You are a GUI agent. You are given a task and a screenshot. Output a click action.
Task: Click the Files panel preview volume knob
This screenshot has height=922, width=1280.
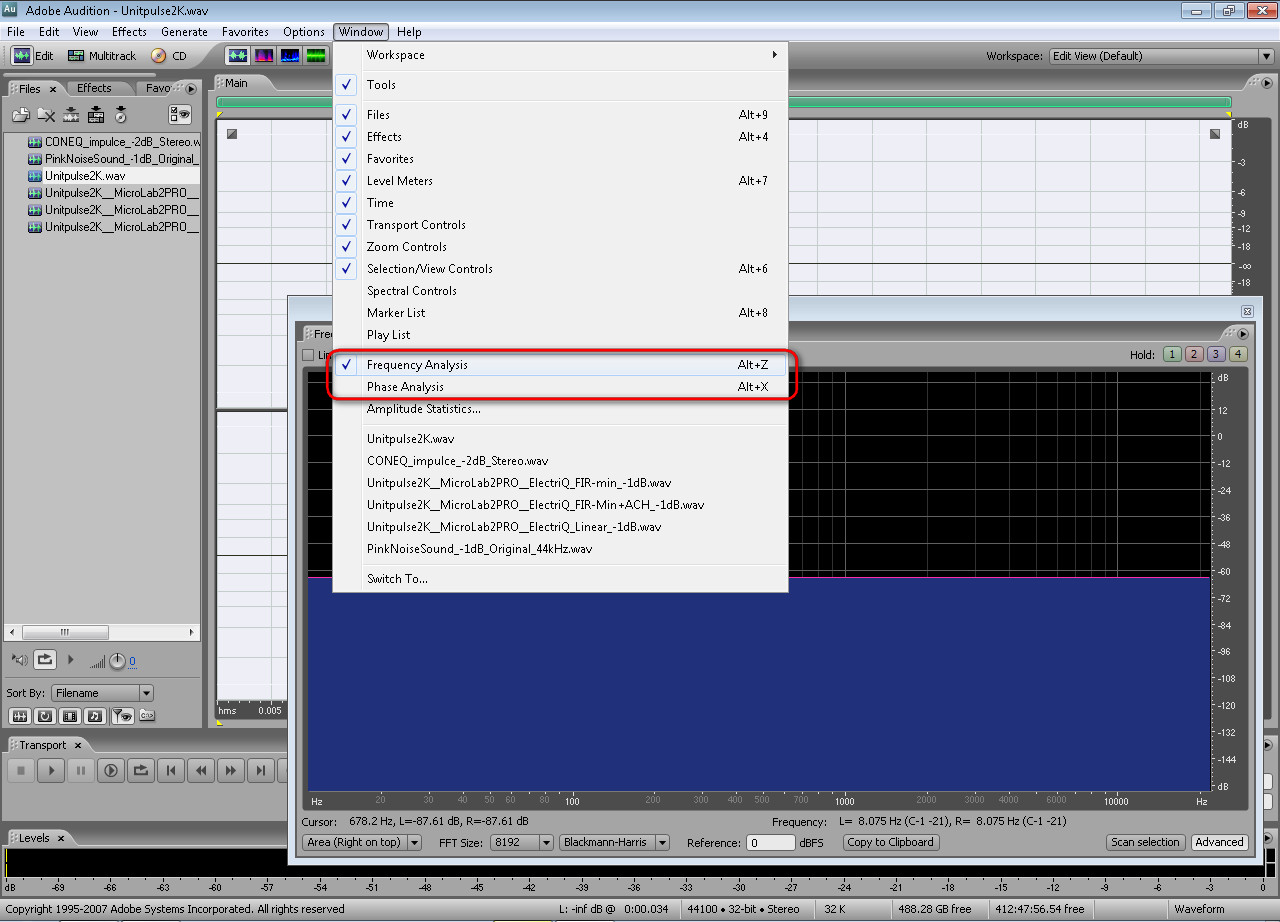point(117,661)
